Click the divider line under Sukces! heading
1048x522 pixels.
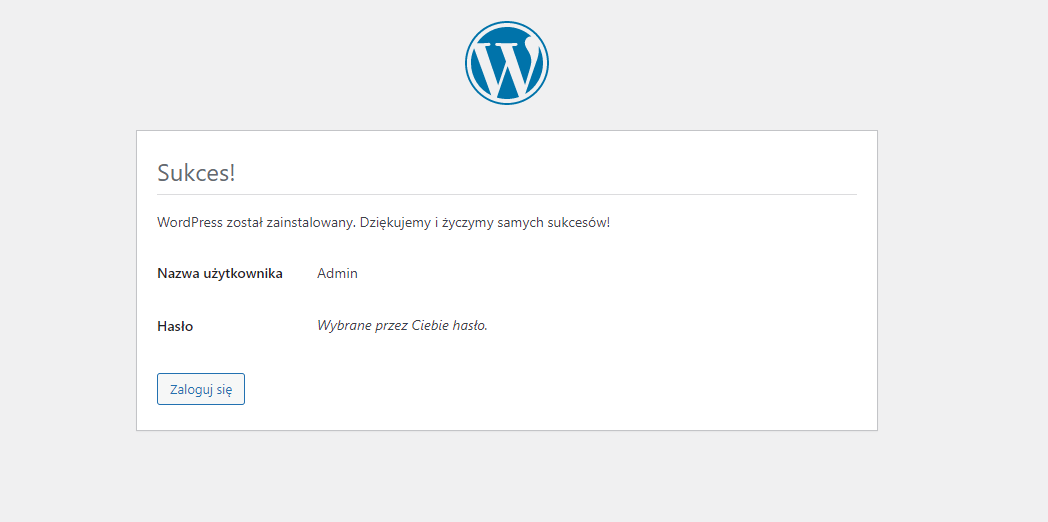tap(507, 194)
